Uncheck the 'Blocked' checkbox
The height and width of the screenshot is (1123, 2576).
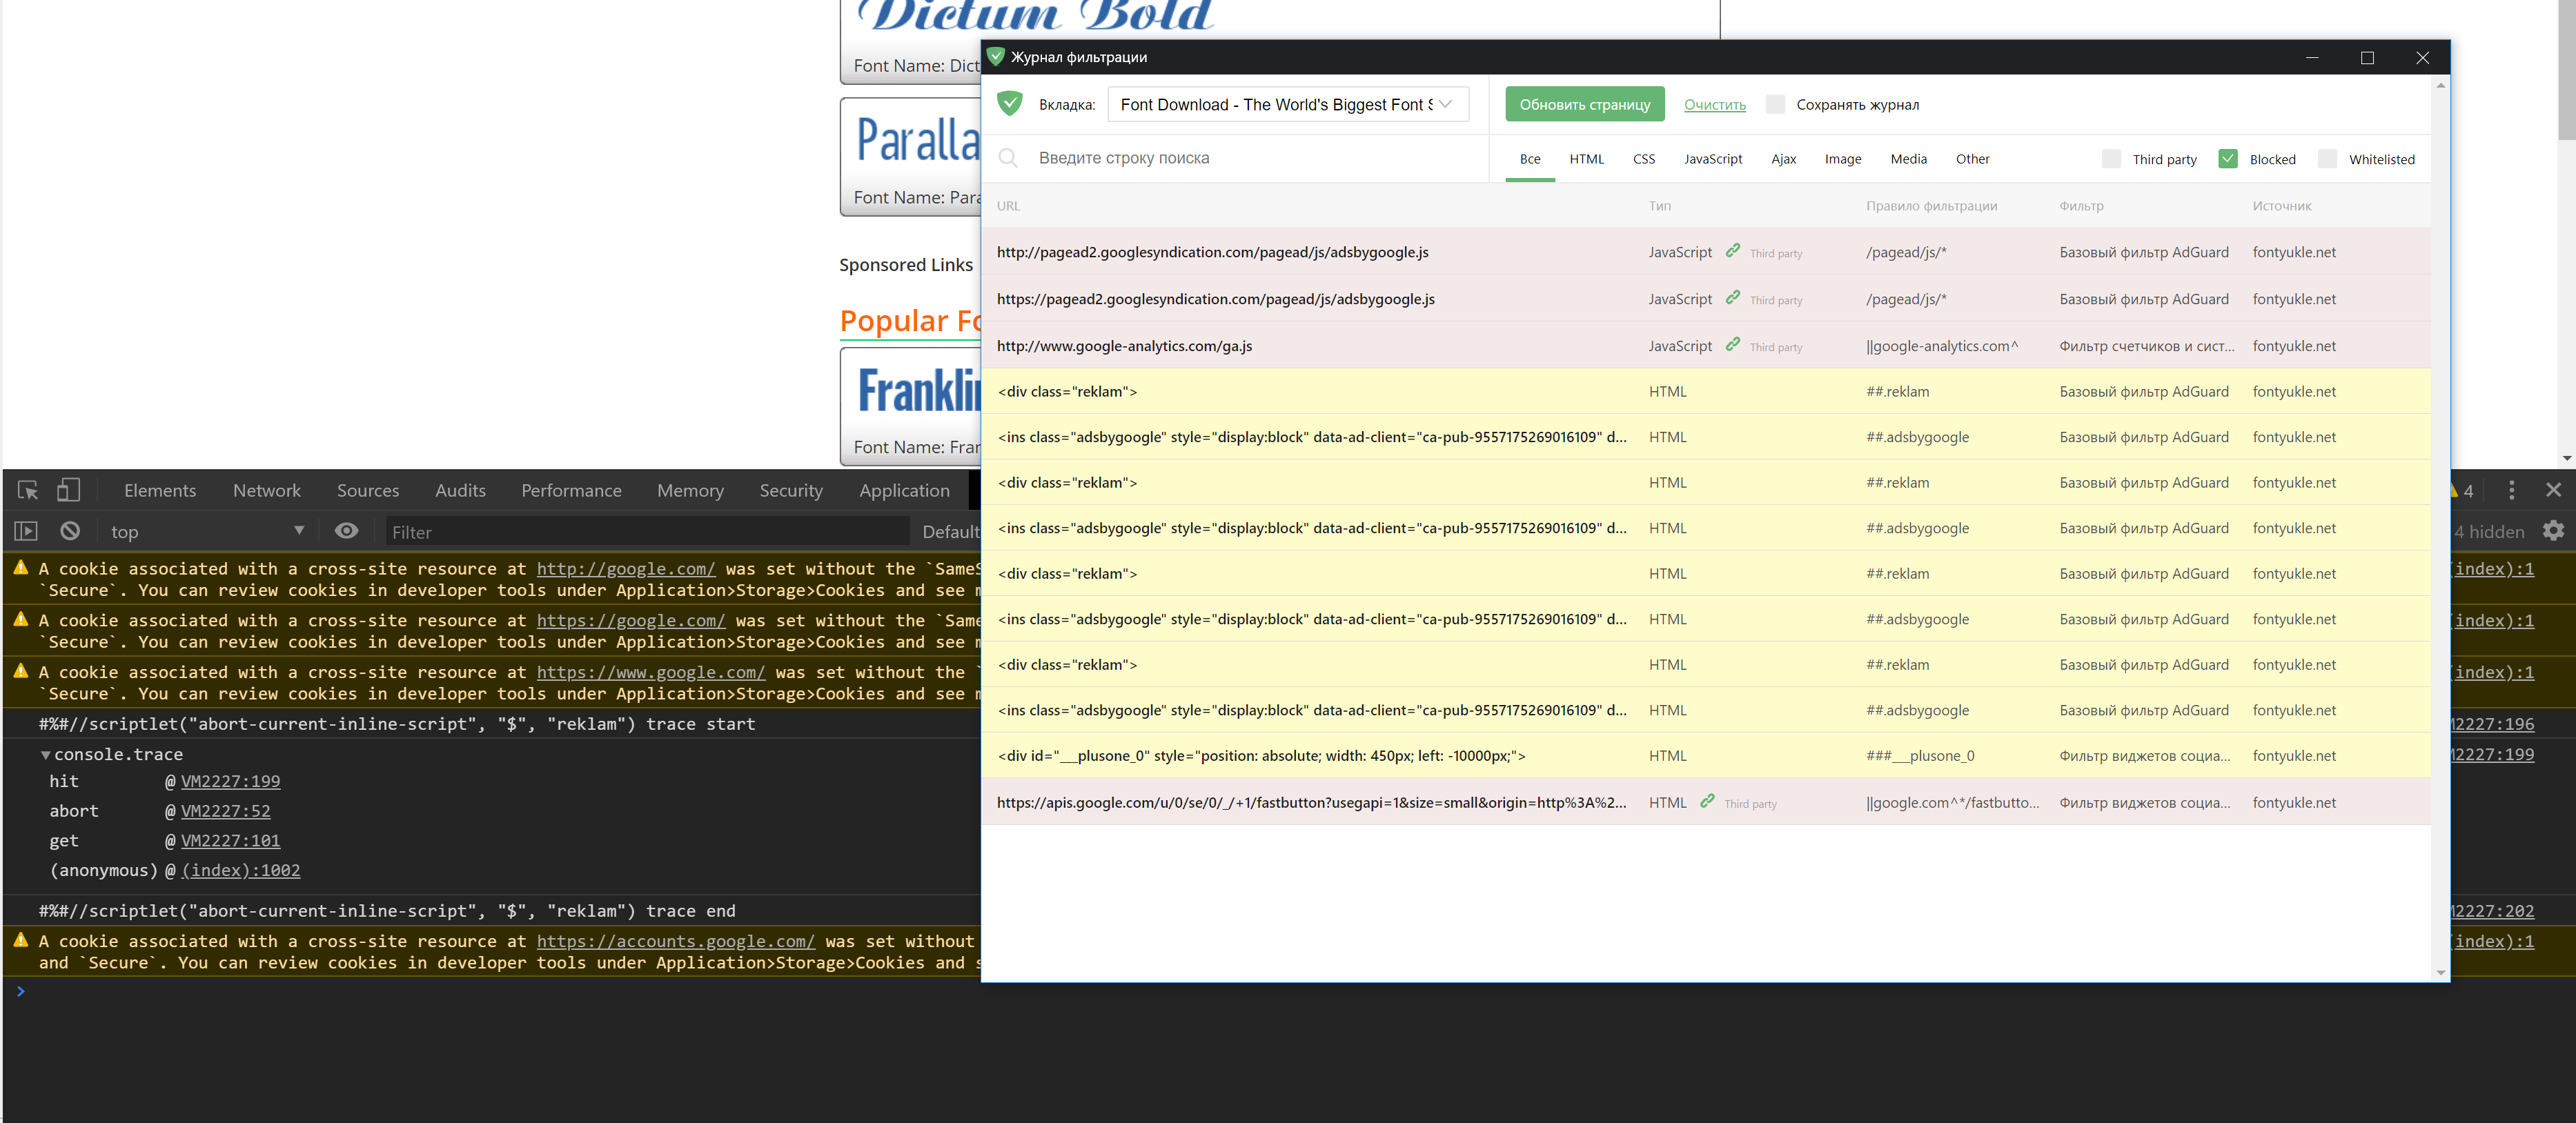click(x=2228, y=158)
